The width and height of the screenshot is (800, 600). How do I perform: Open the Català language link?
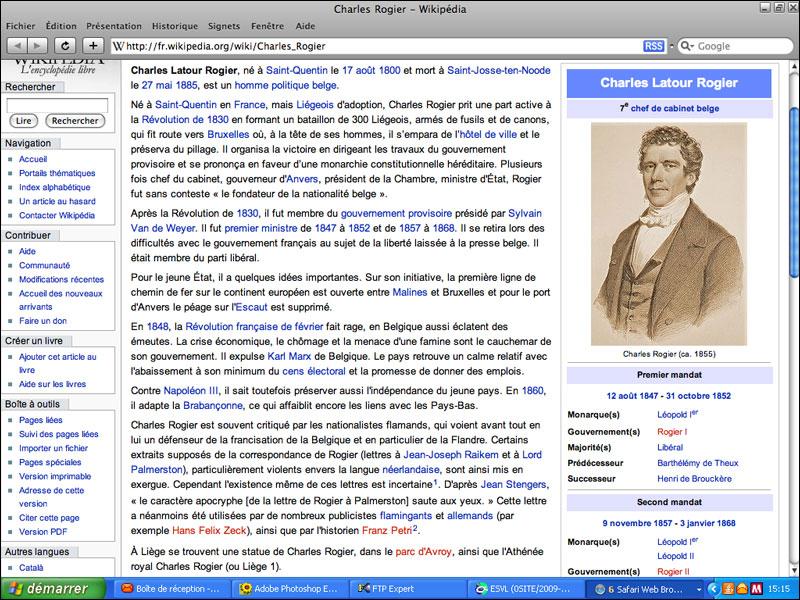point(31,568)
